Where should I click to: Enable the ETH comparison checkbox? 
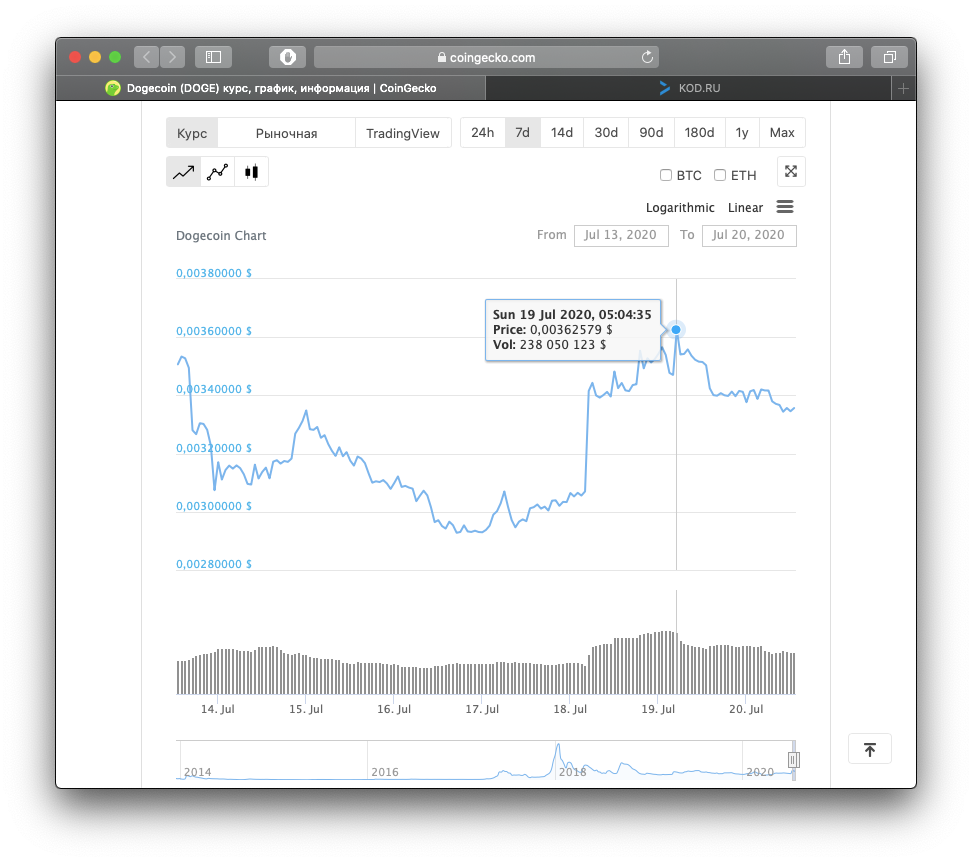[720, 176]
